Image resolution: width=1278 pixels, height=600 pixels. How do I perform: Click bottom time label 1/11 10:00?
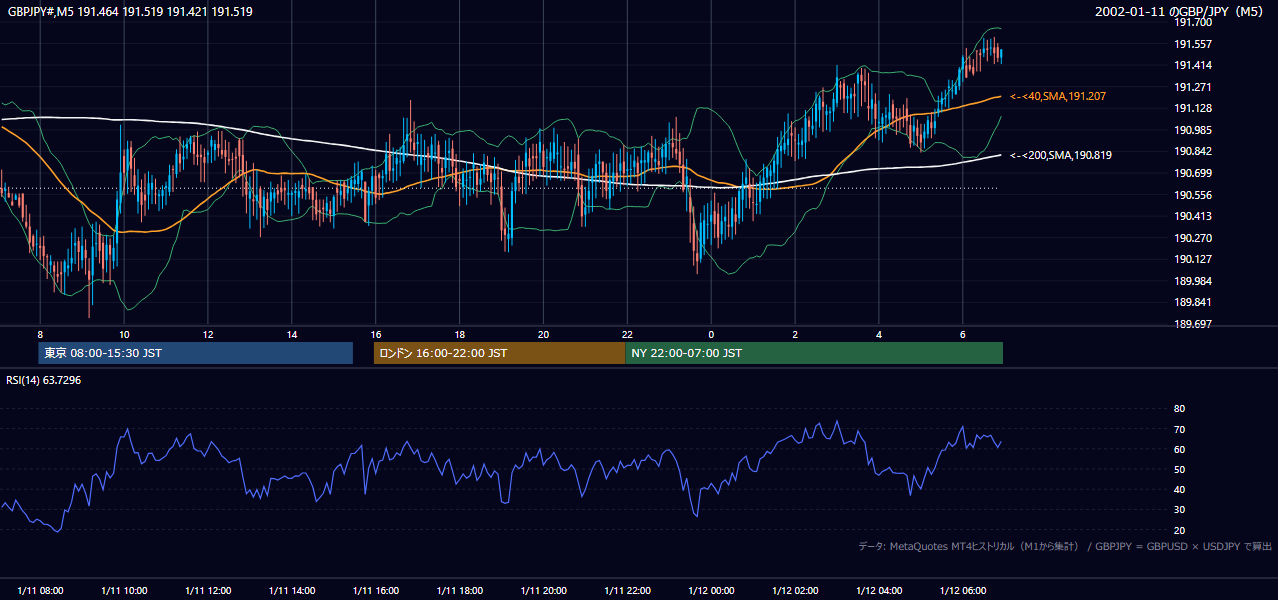coord(124,591)
